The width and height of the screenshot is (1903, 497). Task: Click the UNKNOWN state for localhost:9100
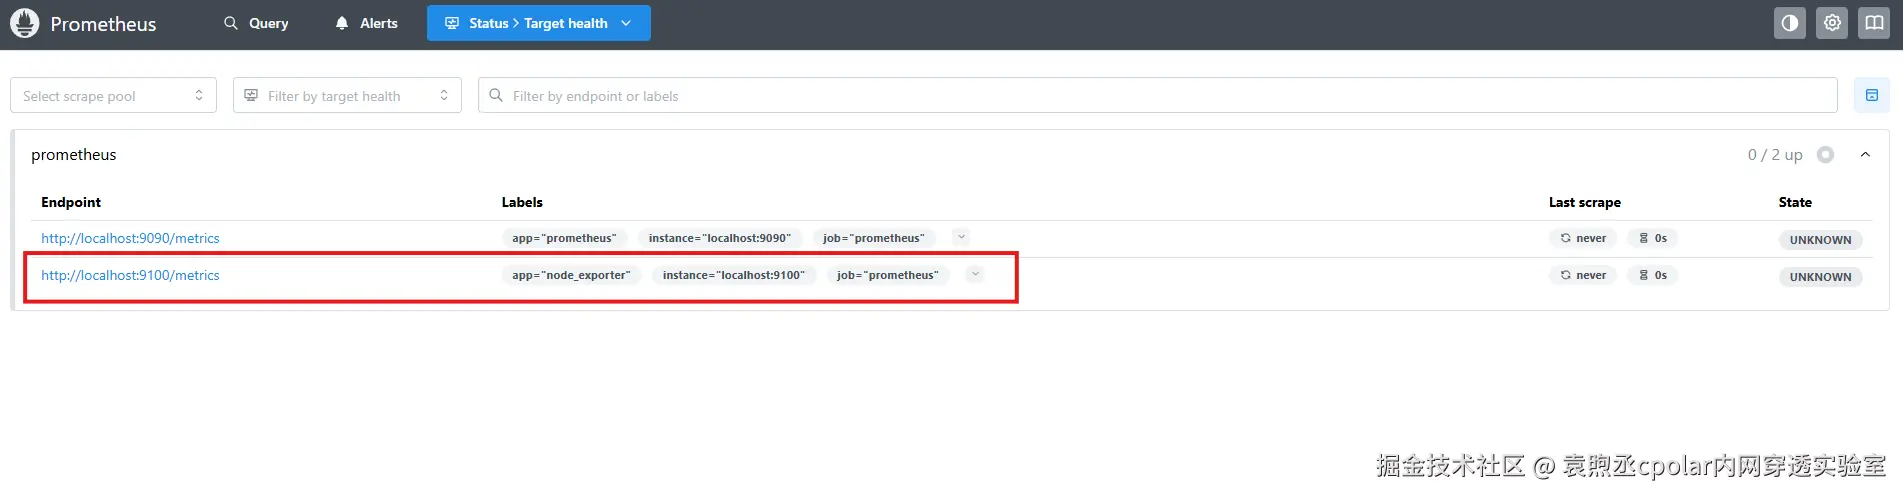(x=1820, y=277)
